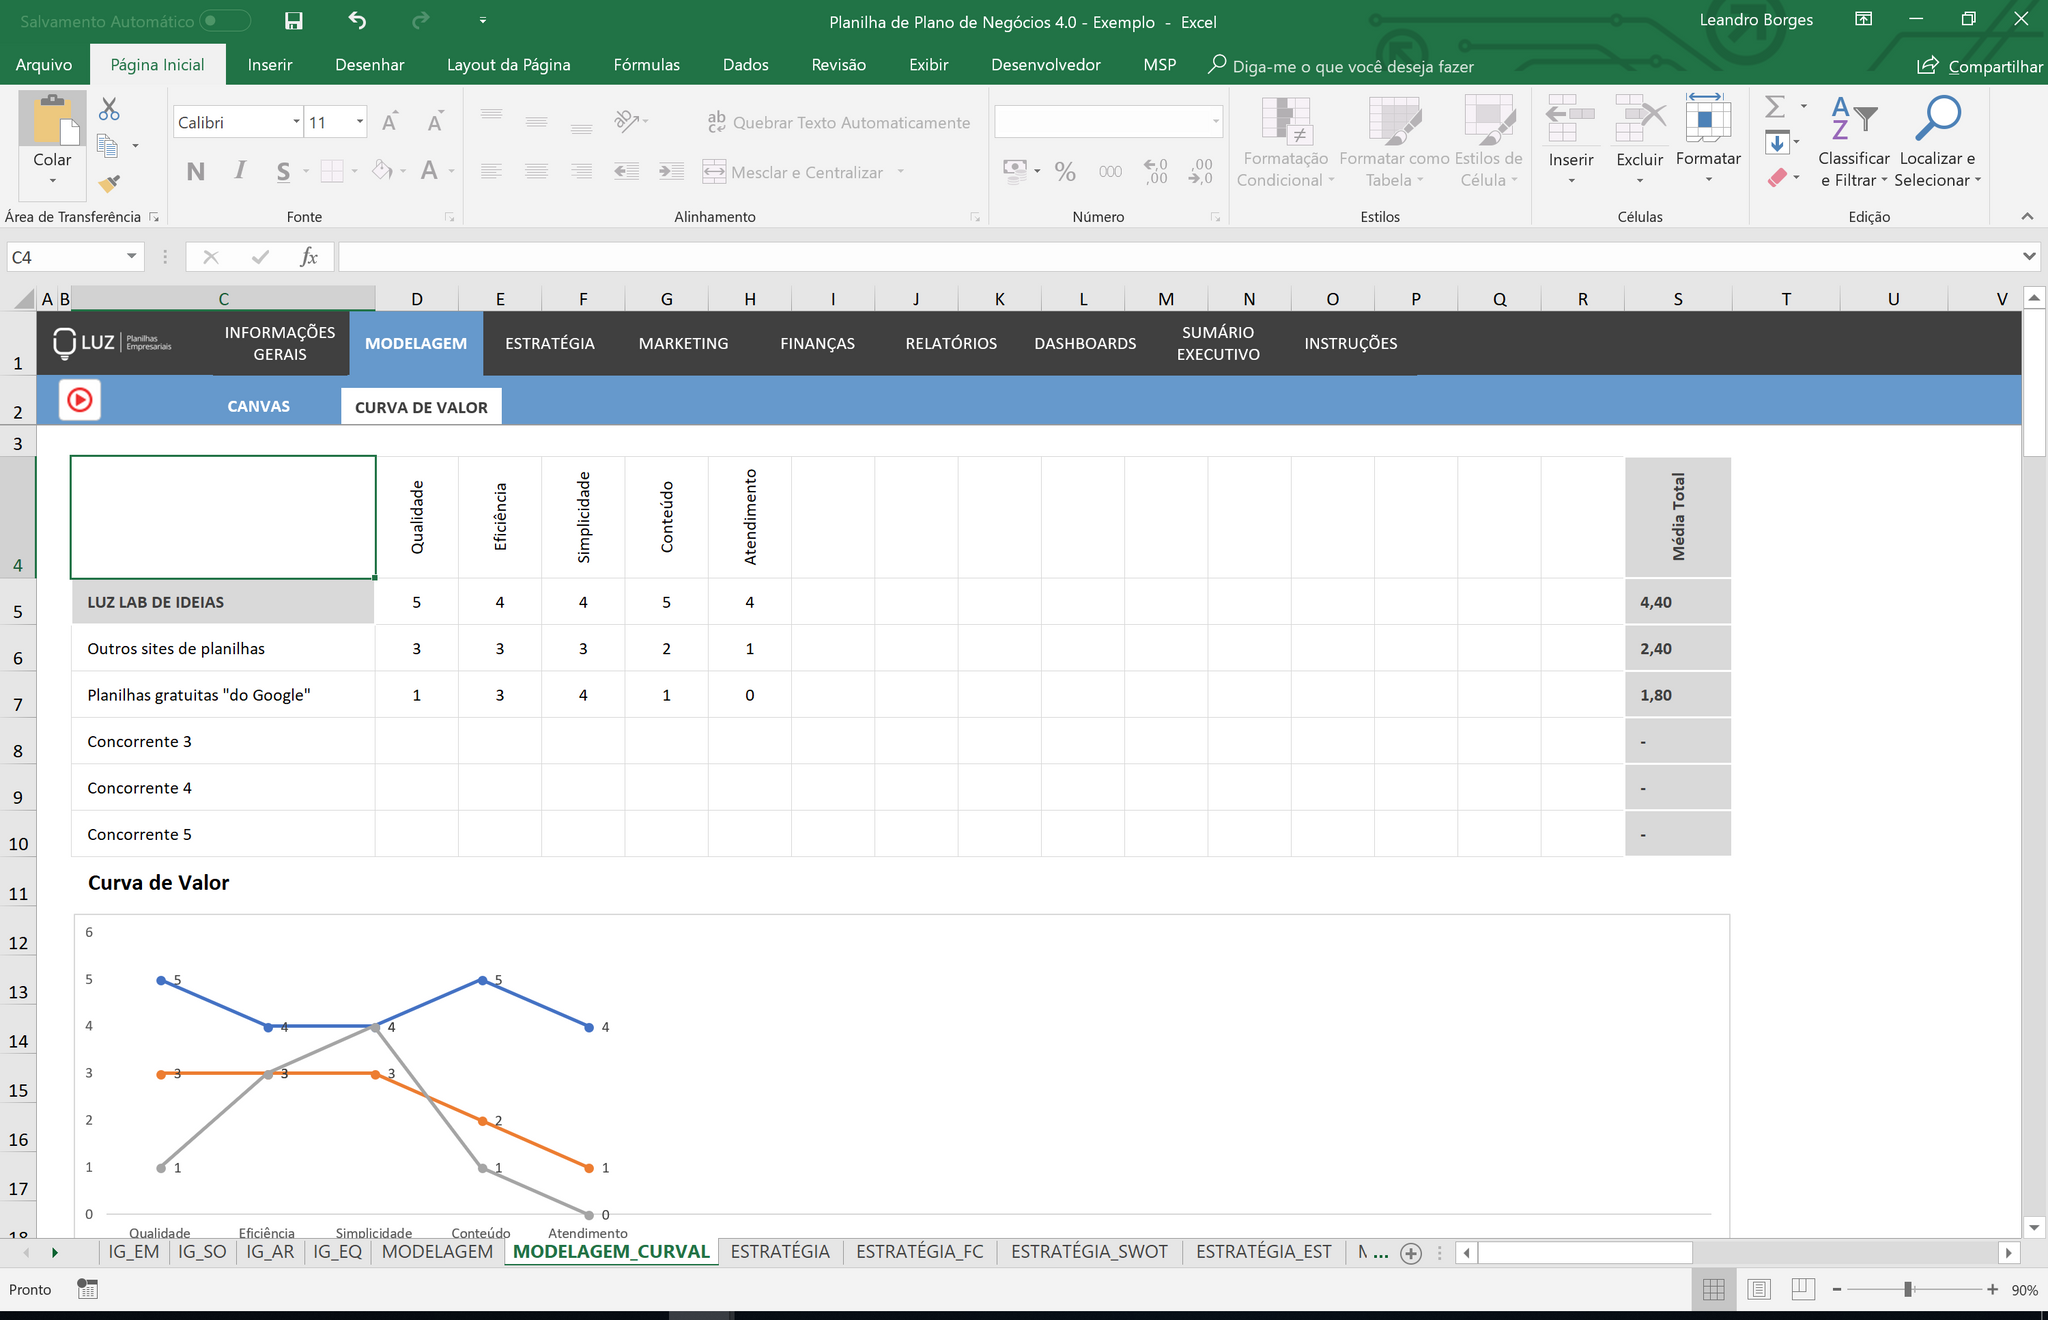
Task: Click the CANVAS sub-navigation button
Action: pos(258,406)
